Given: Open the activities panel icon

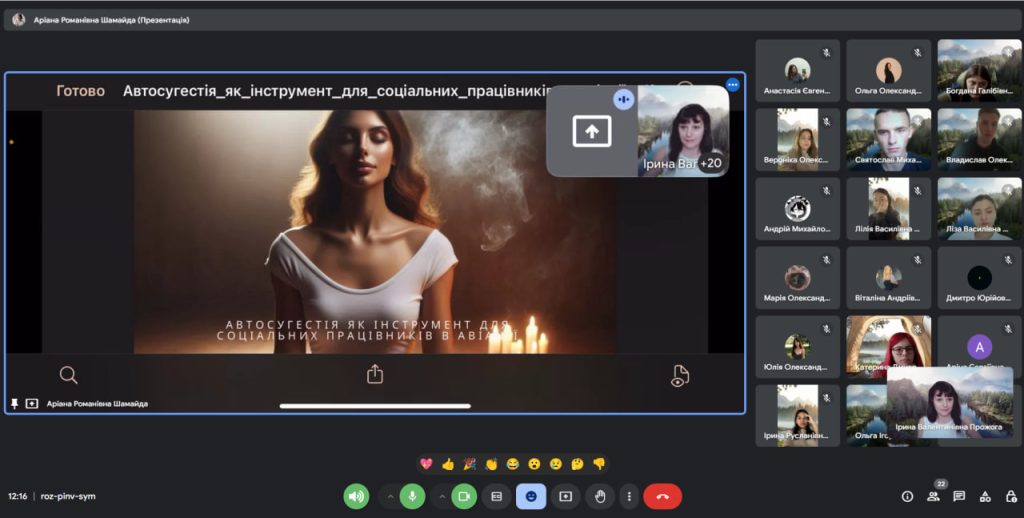Looking at the screenshot, I should [x=984, y=496].
